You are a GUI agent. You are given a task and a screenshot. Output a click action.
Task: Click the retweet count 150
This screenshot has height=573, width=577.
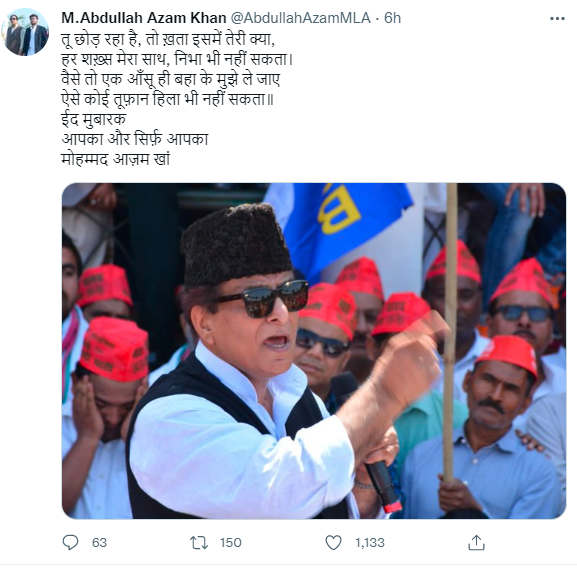click(231, 543)
